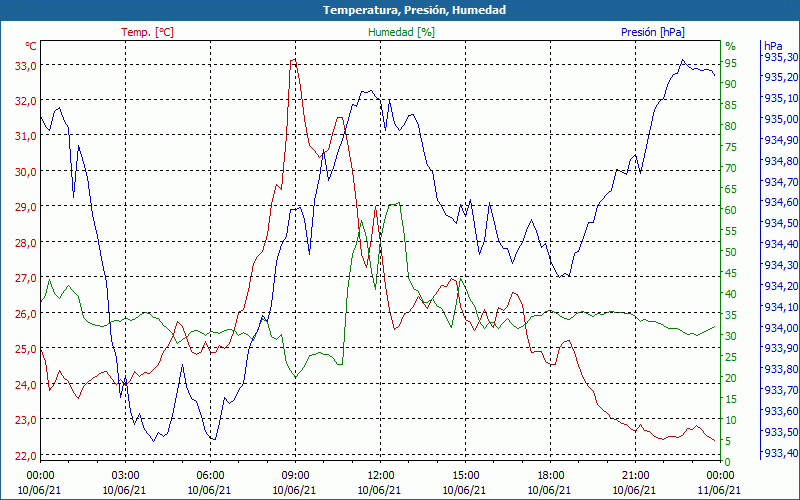Click the 33,0 temperature axis label
This screenshot has width=800, height=500.
[25, 66]
